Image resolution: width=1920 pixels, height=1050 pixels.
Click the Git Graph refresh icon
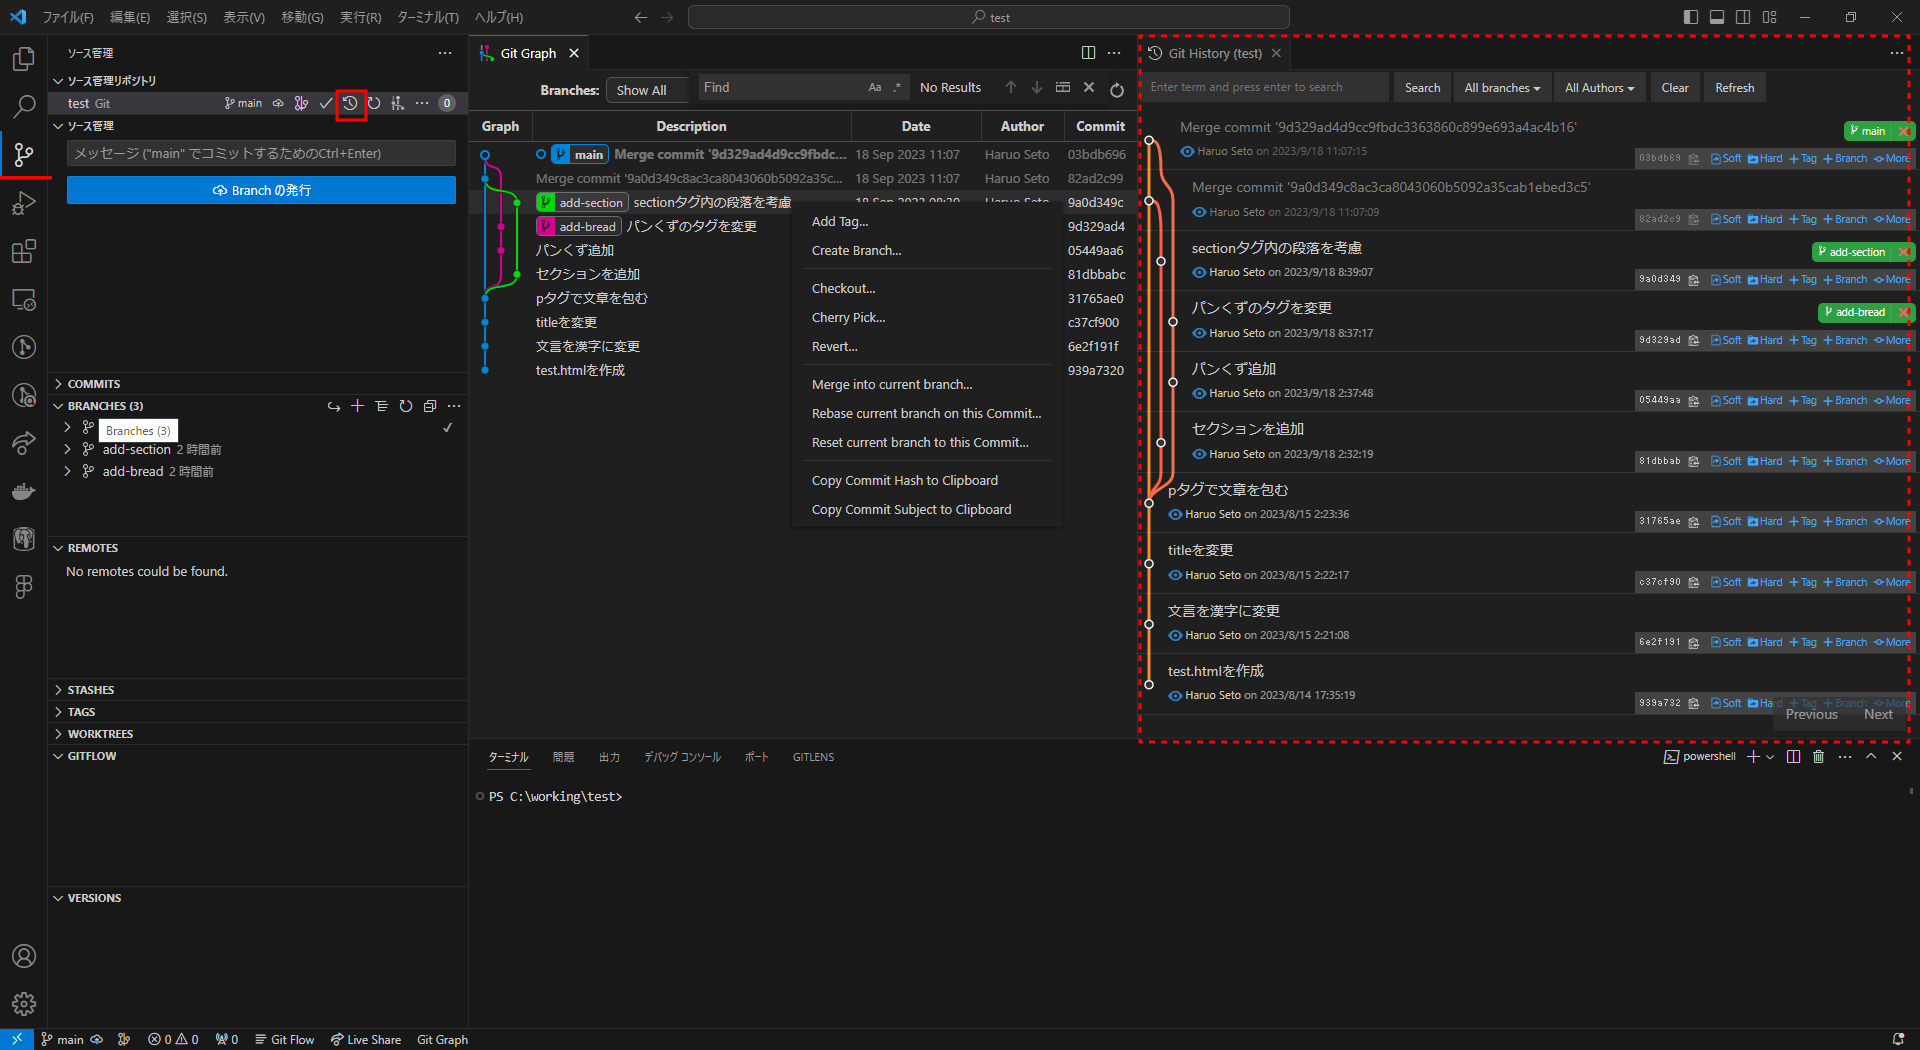click(x=1117, y=90)
